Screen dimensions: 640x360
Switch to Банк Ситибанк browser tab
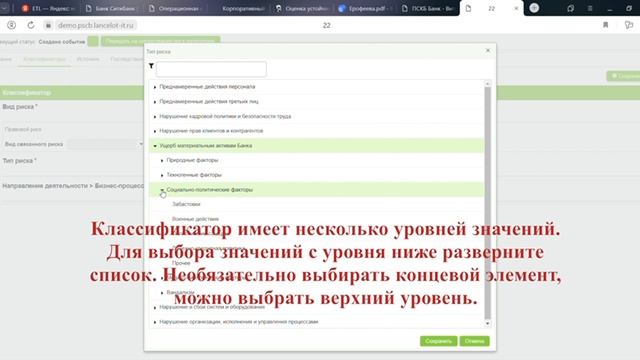tap(110, 8)
